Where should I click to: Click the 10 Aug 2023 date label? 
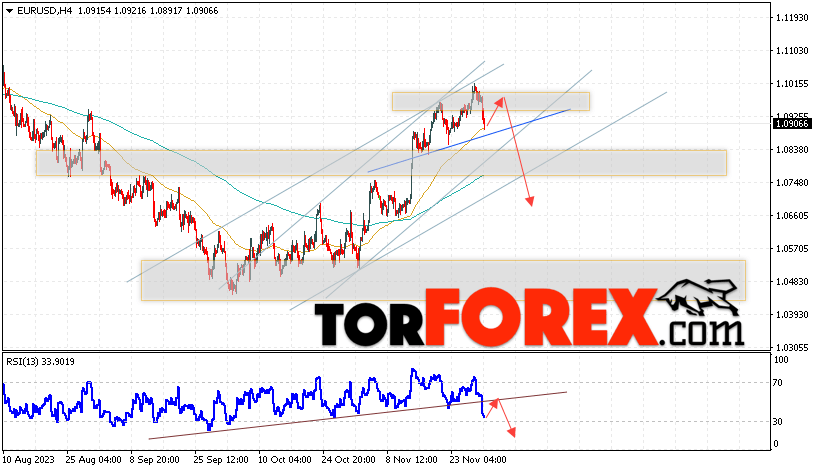(x=29, y=460)
